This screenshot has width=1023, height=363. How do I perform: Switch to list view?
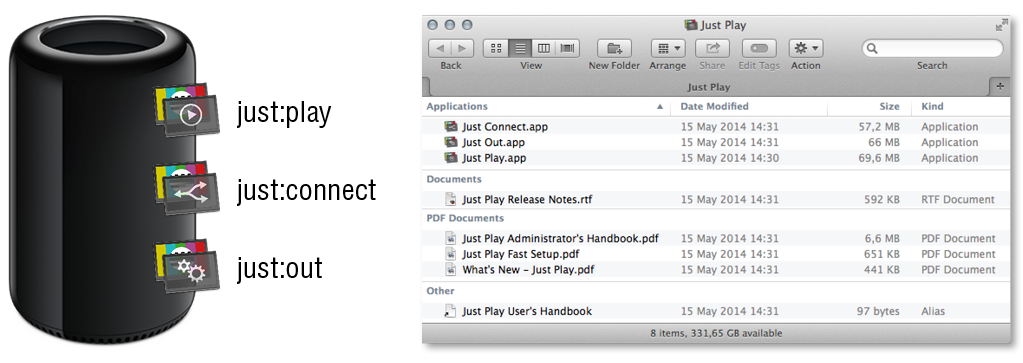coord(520,48)
